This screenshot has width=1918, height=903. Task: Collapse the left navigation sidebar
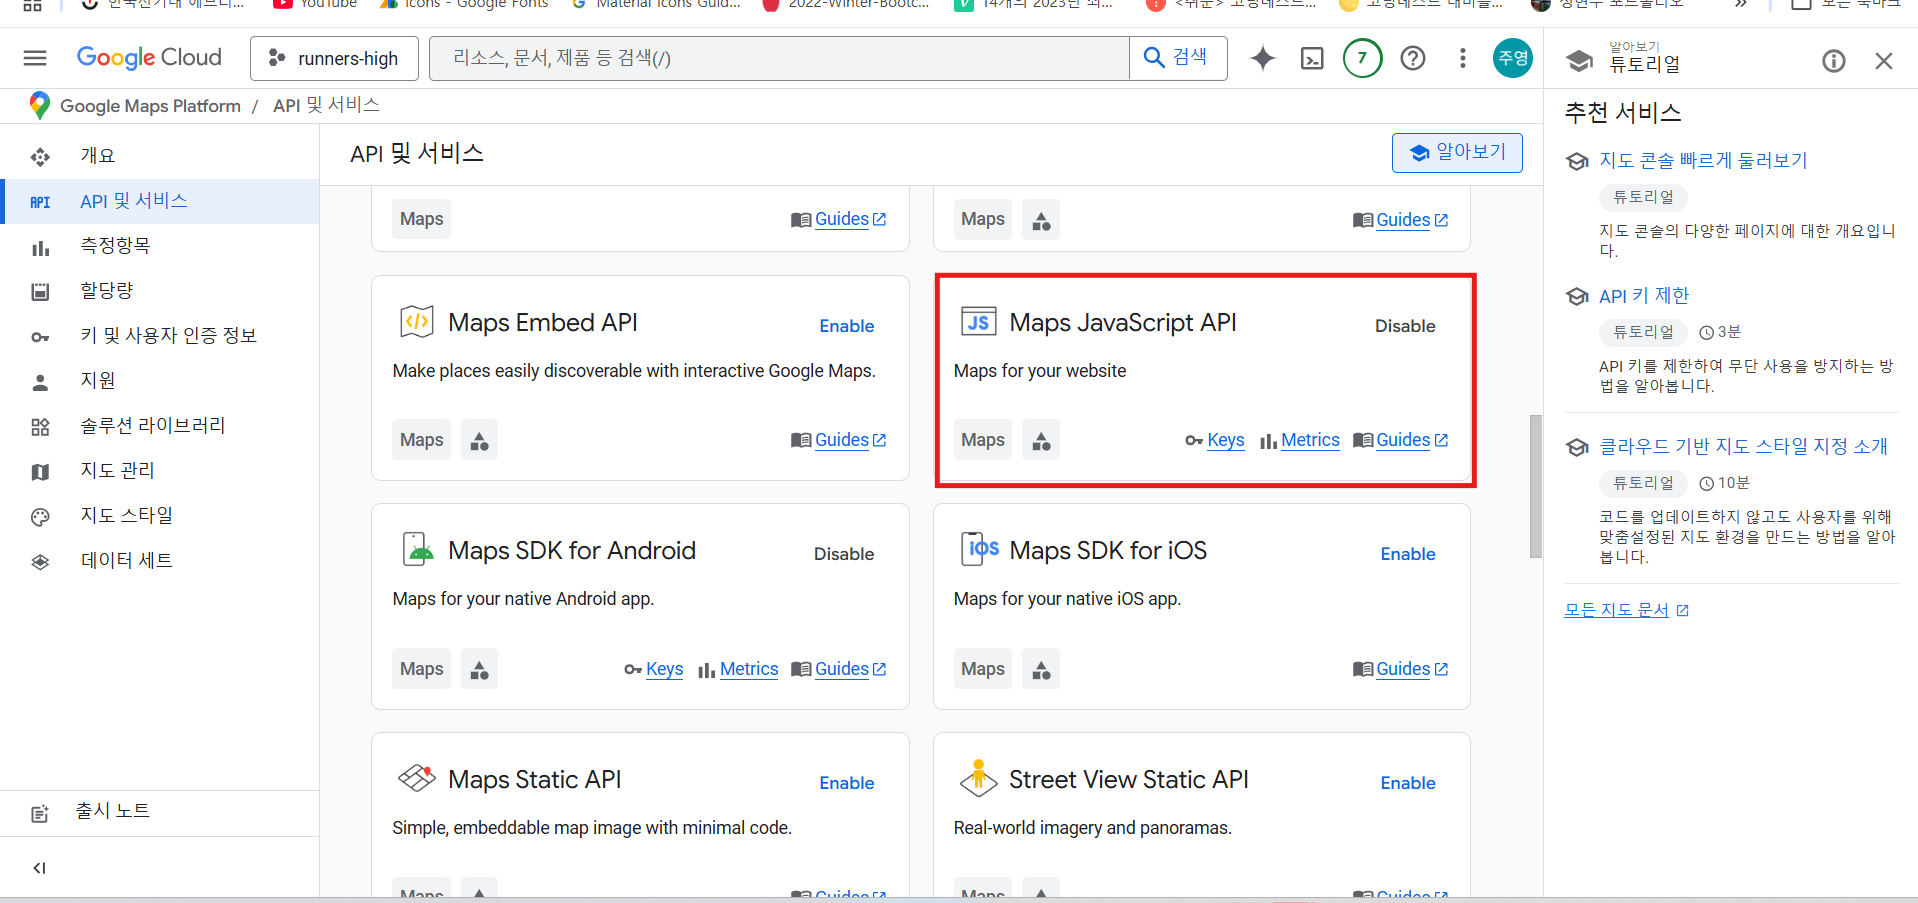39,868
